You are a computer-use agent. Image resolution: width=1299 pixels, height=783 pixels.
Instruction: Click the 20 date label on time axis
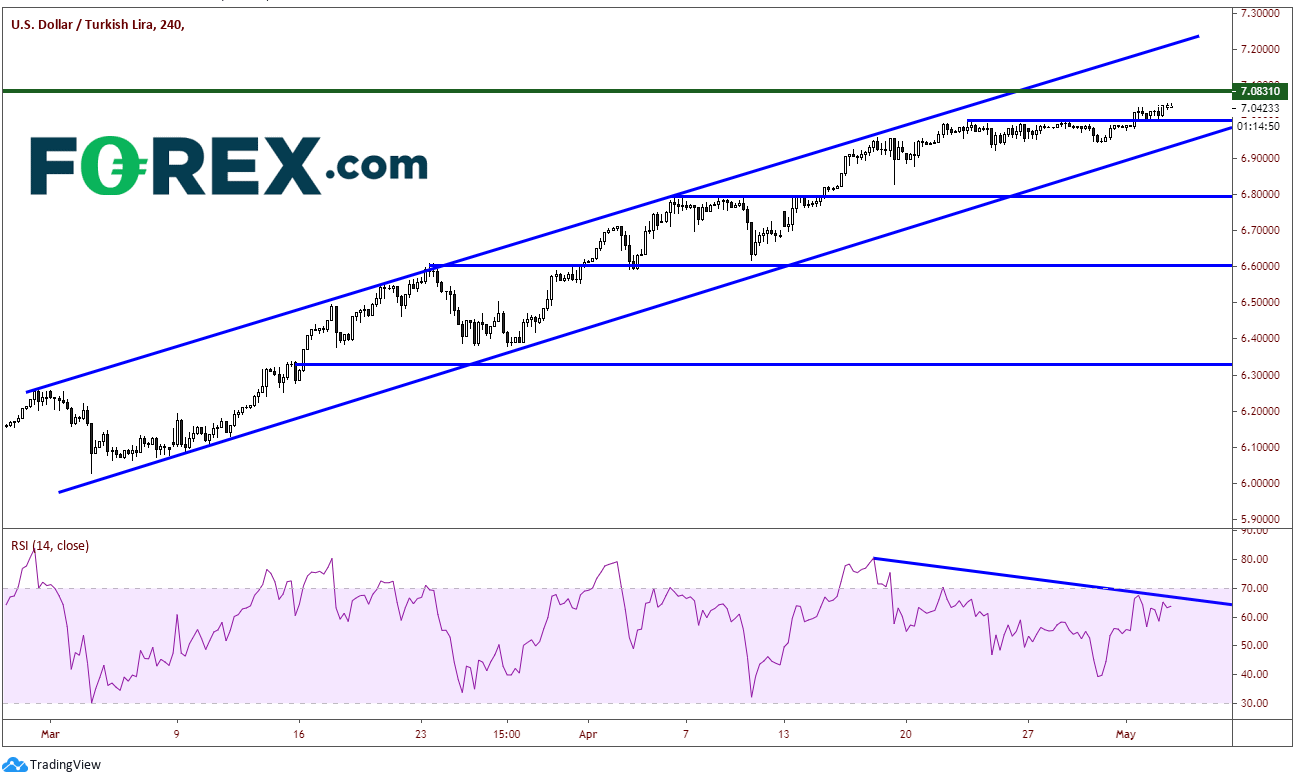tap(907, 732)
